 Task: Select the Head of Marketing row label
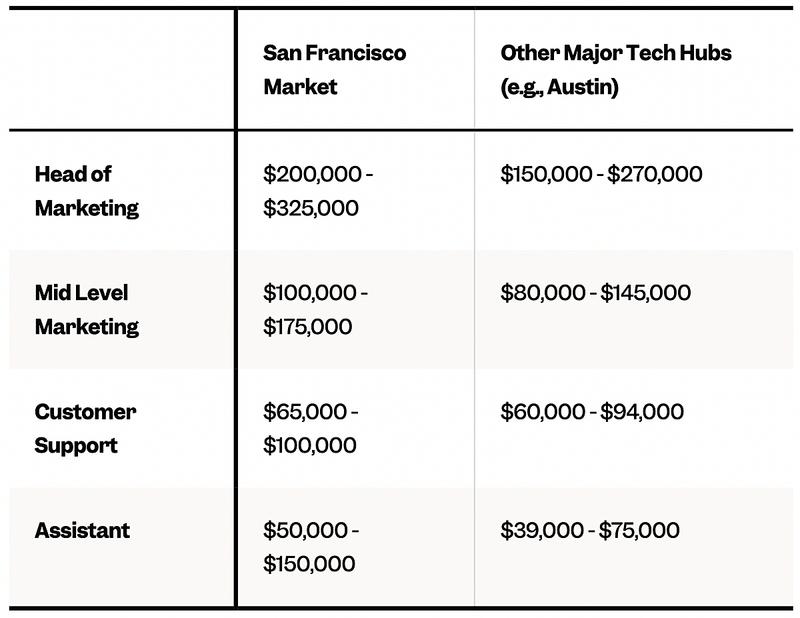pos(86,190)
